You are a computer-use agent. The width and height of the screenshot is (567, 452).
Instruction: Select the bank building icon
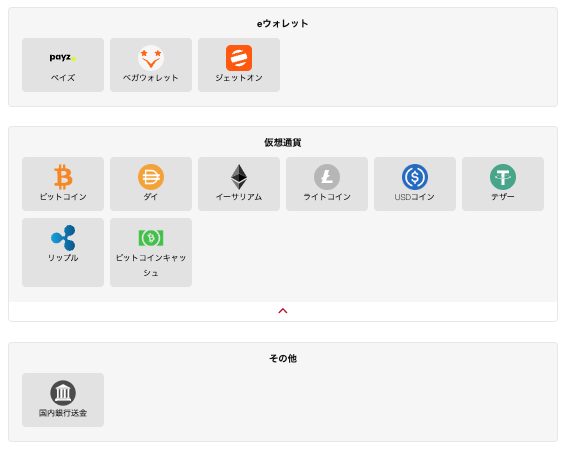tap(63, 393)
